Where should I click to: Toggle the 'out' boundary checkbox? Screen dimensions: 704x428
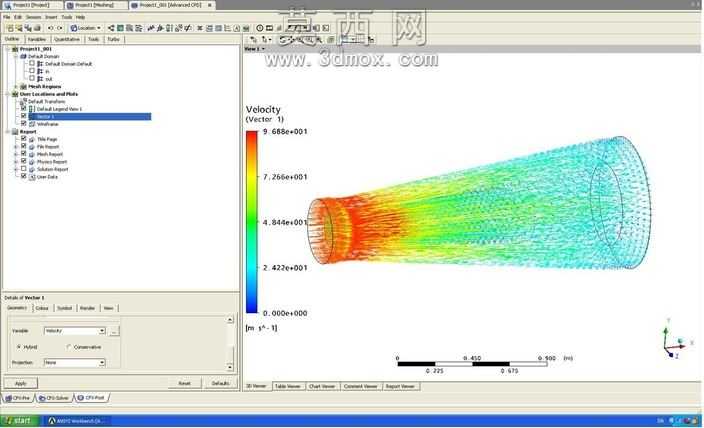[x=32, y=79]
